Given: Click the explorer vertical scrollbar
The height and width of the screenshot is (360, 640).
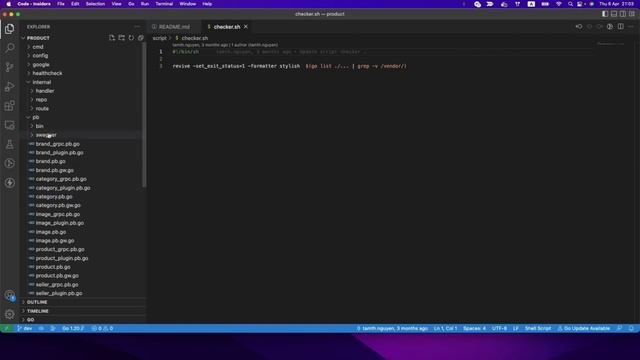Looking at the screenshot, I should tap(144, 115).
